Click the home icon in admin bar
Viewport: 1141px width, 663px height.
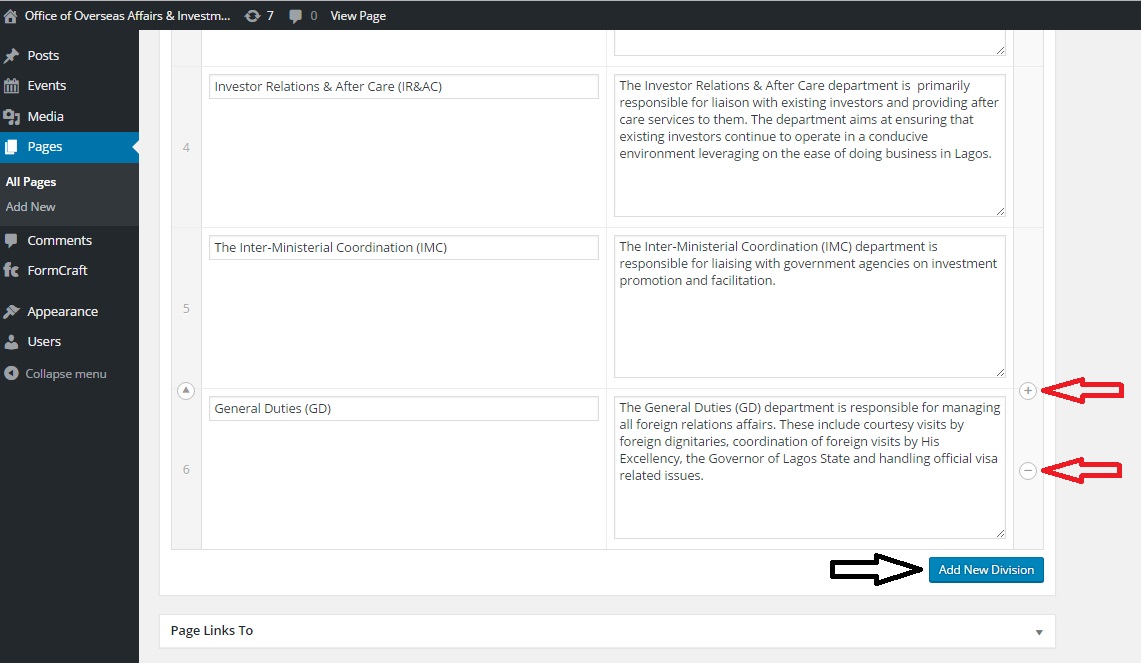(11, 16)
